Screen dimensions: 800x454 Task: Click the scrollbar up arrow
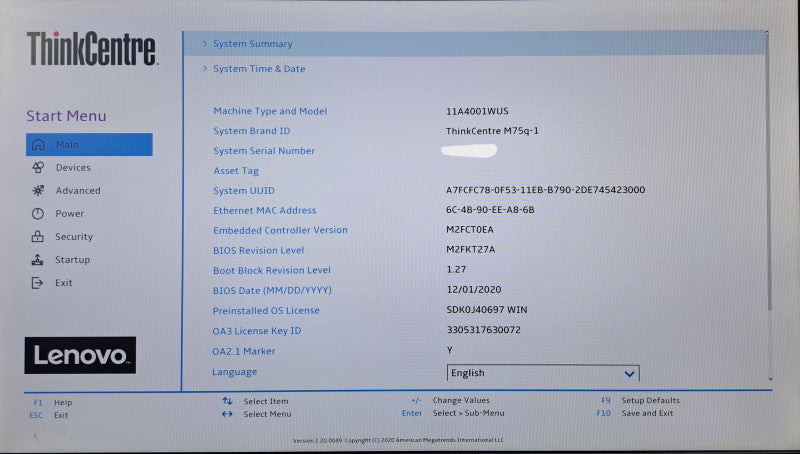point(767,33)
